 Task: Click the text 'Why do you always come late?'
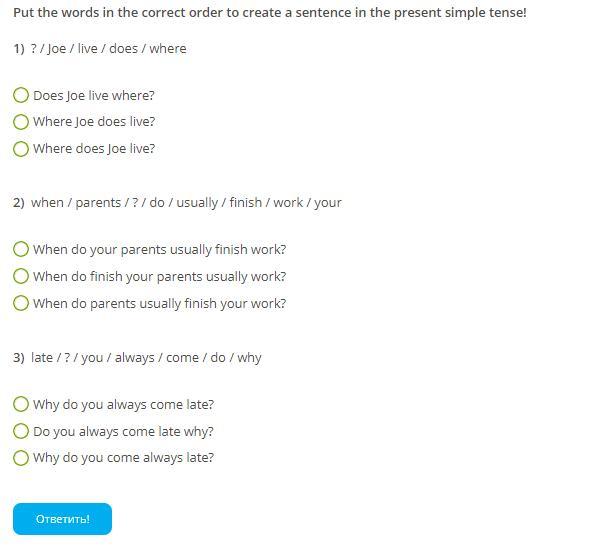[x=123, y=405]
